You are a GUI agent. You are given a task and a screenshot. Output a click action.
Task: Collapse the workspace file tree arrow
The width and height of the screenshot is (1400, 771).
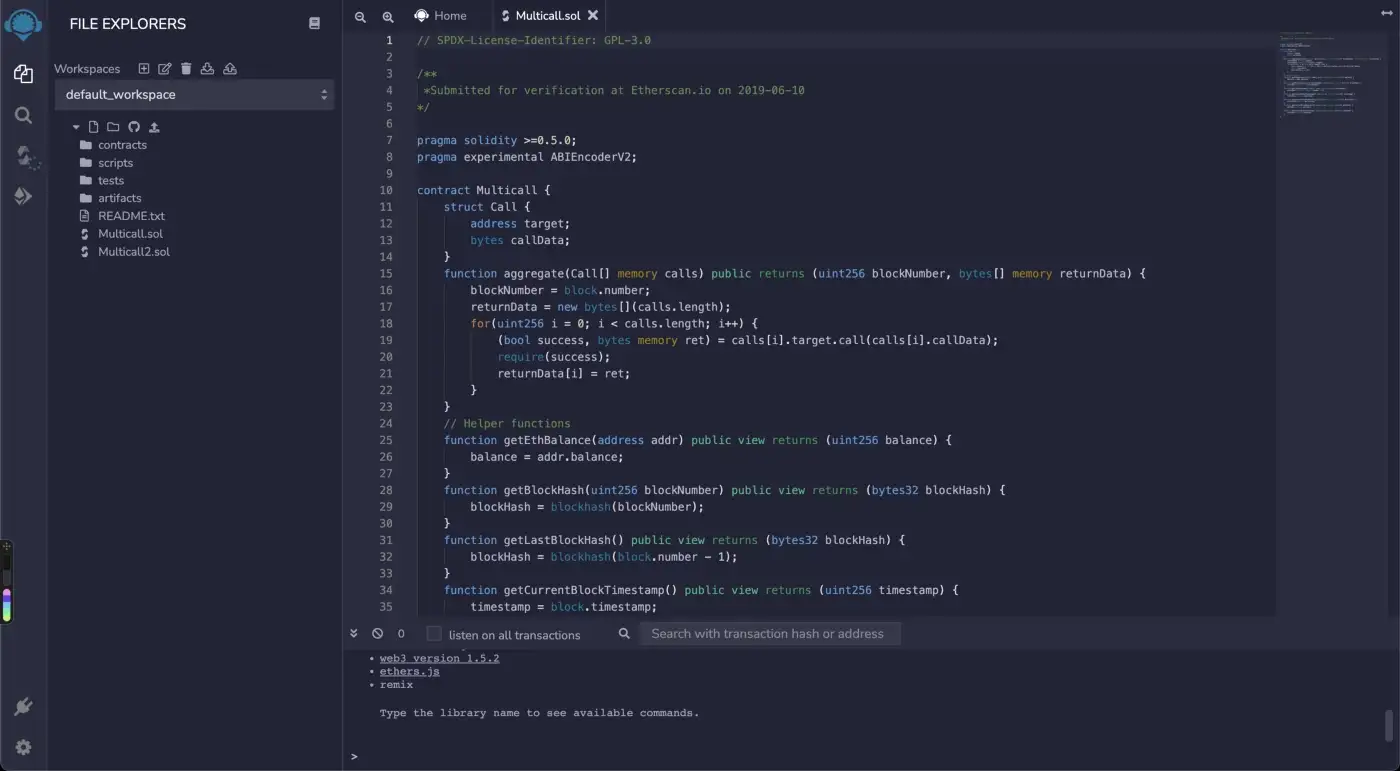[x=76, y=127]
